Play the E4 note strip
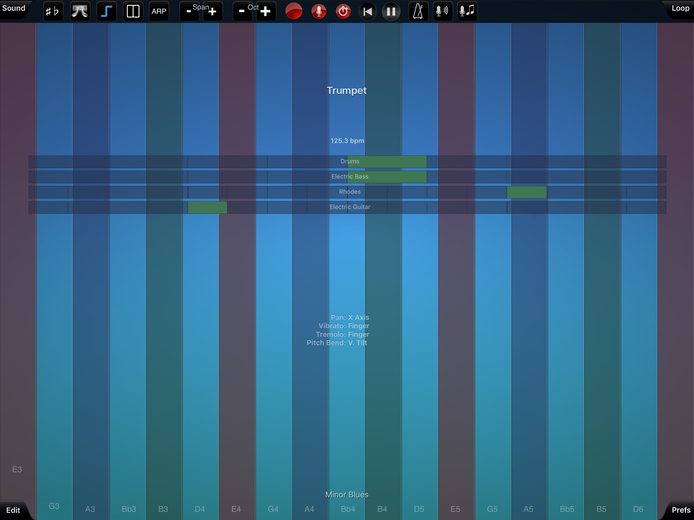 coord(237,271)
